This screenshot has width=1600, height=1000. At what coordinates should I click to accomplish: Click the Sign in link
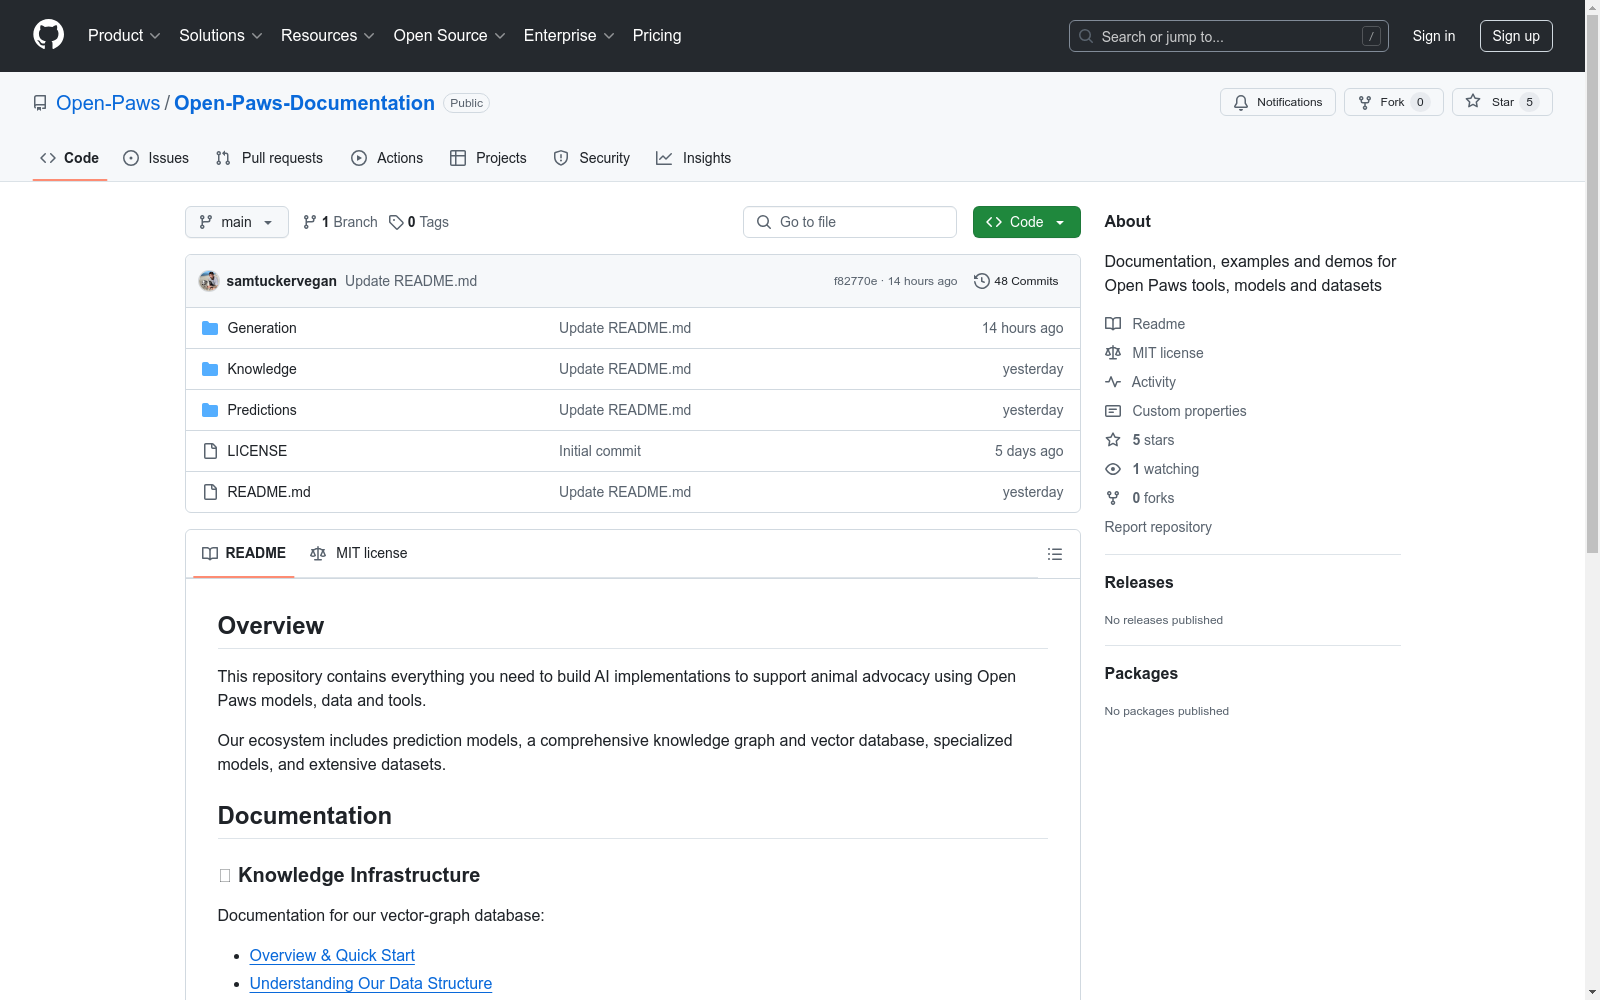(1434, 36)
